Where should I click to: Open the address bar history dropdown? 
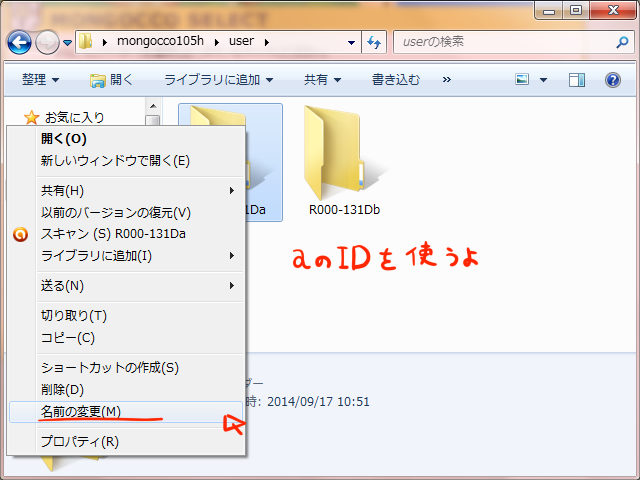pos(351,43)
